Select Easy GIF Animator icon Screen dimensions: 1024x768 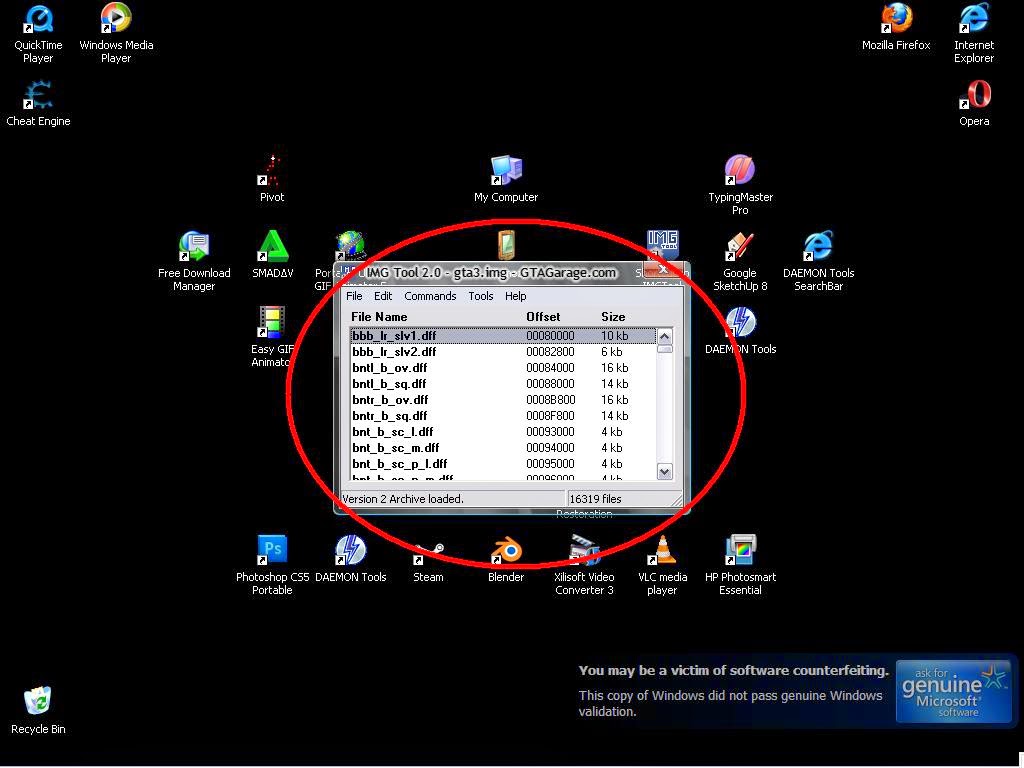point(272,337)
